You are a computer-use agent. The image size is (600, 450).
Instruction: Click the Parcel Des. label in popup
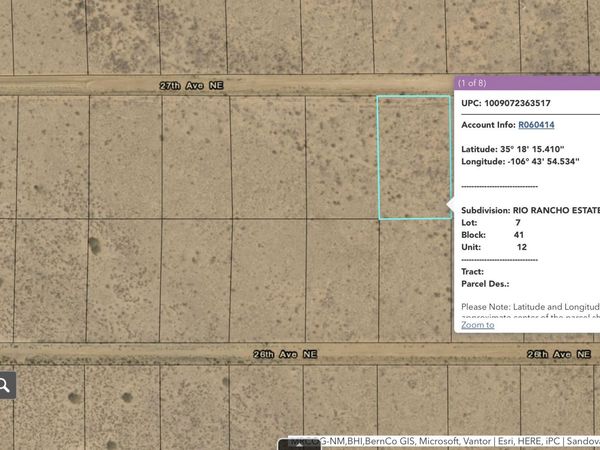pos(485,284)
